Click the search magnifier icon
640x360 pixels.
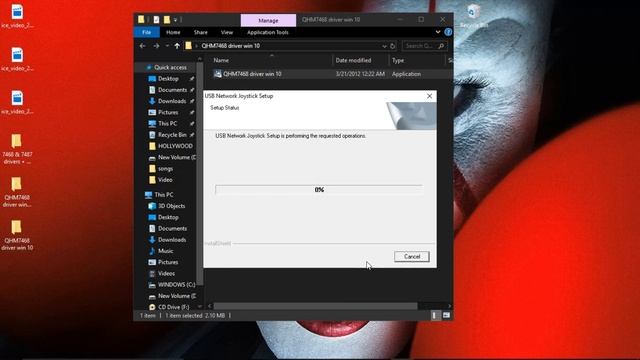(441, 46)
